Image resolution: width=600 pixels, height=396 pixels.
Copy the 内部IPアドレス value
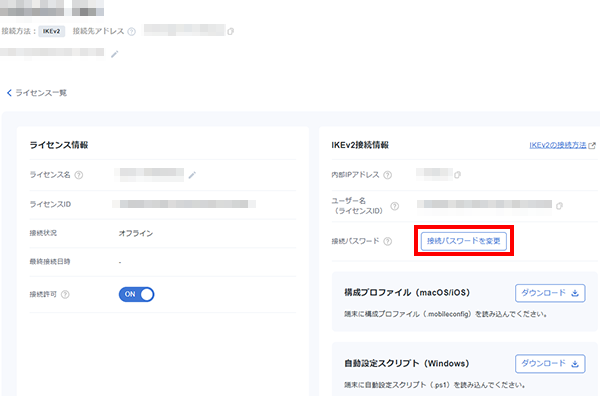point(457,175)
